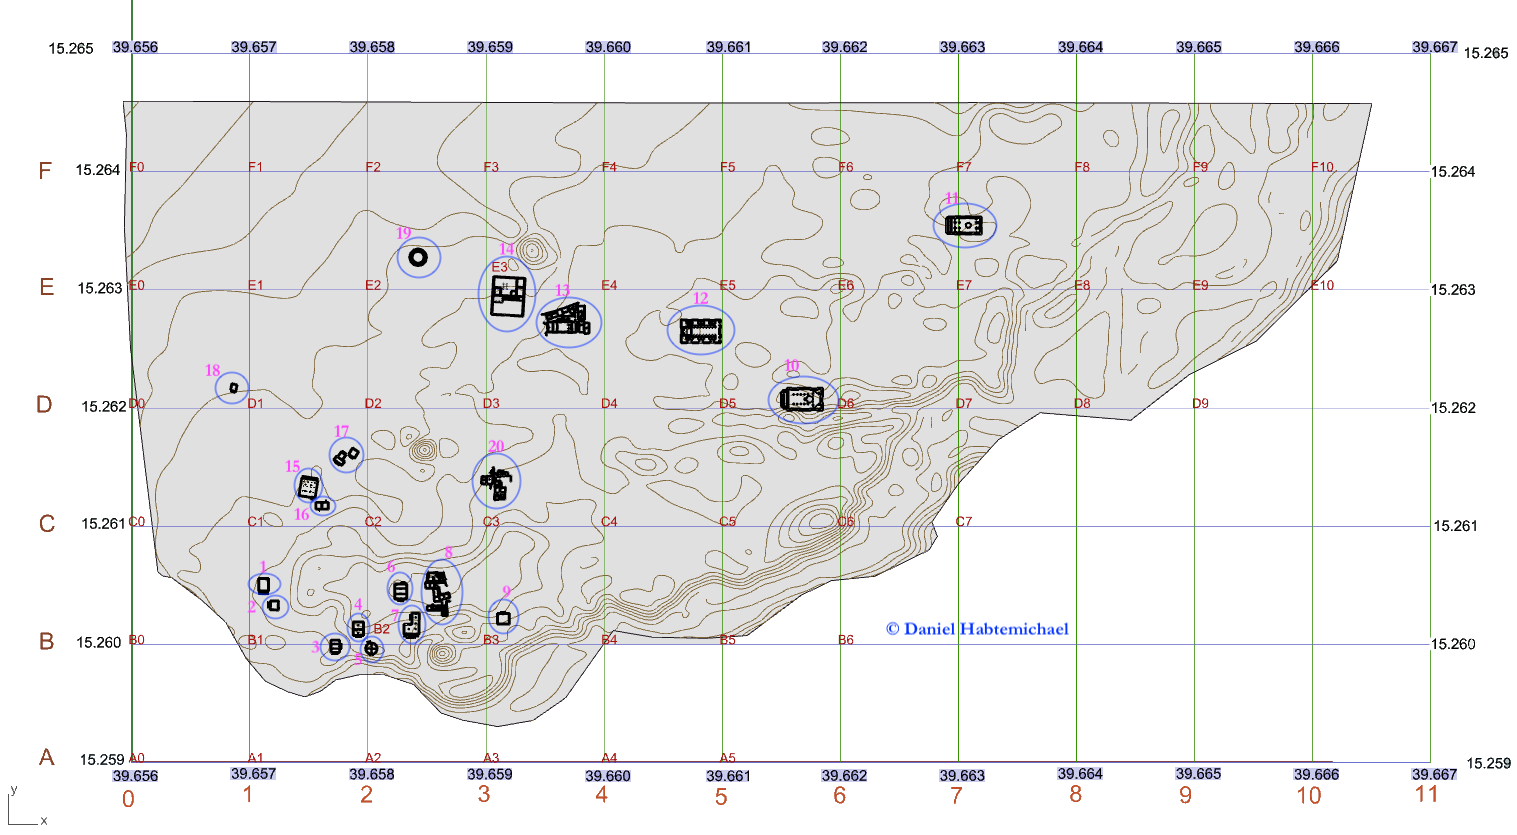Click the small structure numbered 18
Image resolution: width=1517 pixels, height=835 pixels.
[x=233, y=388]
